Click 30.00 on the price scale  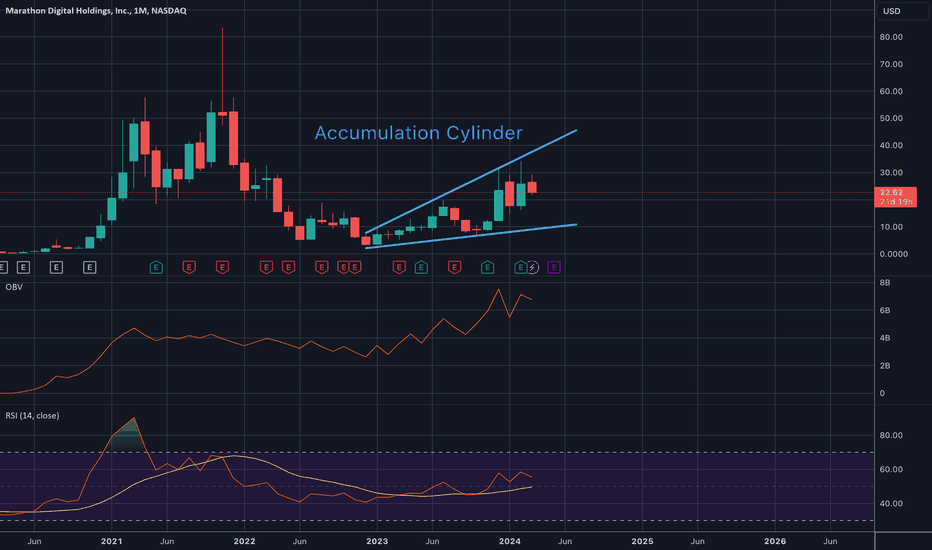(891, 172)
